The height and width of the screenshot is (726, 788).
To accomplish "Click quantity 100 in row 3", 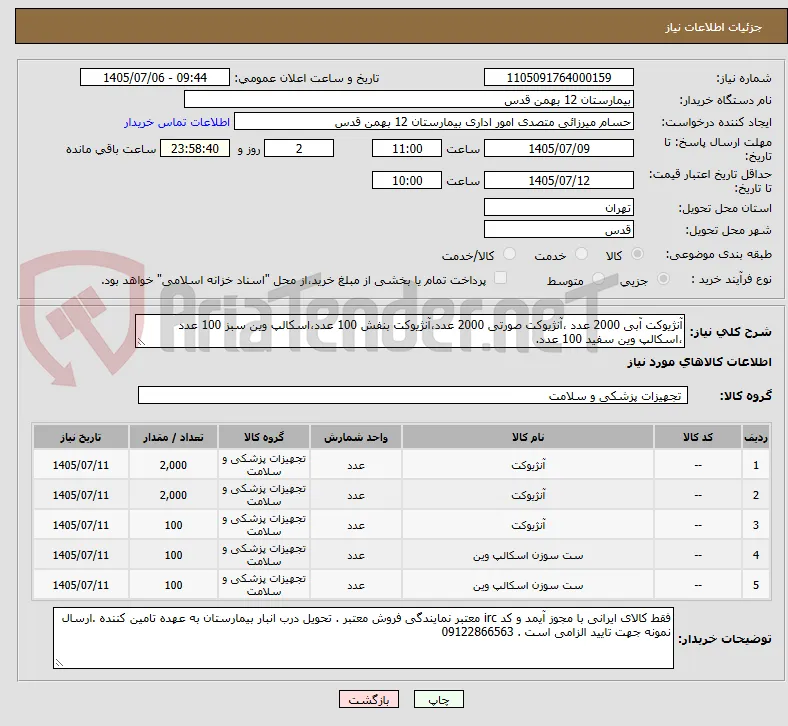I will tap(173, 525).
